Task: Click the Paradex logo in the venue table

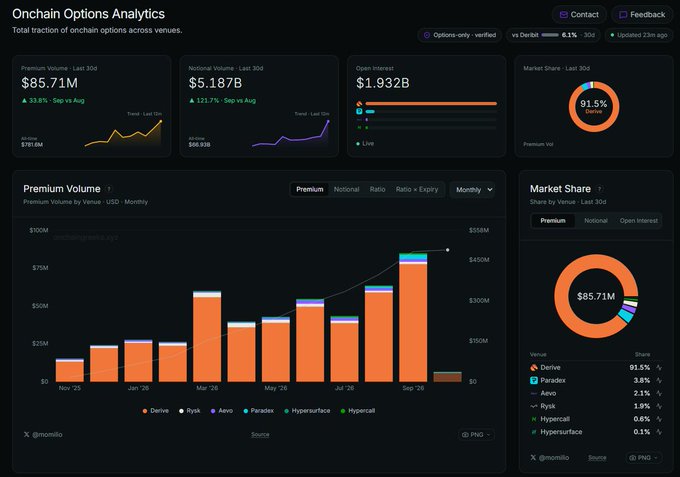Action: pyautogui.click(x=534, y=380)
